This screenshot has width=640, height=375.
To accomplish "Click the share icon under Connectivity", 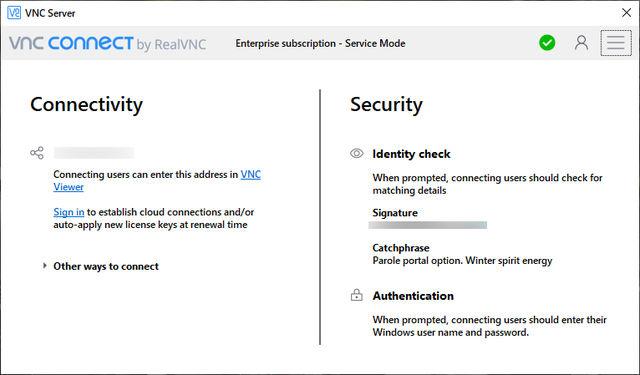I will click(37, 153).
